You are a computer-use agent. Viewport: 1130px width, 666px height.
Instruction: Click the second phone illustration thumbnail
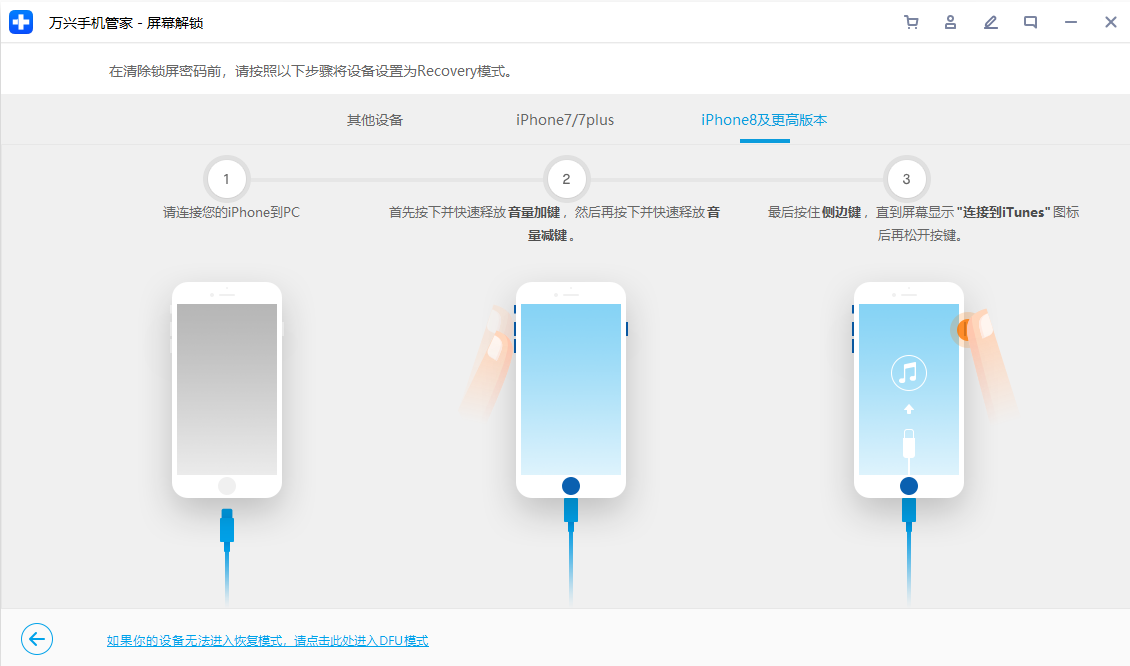(569, 390)
